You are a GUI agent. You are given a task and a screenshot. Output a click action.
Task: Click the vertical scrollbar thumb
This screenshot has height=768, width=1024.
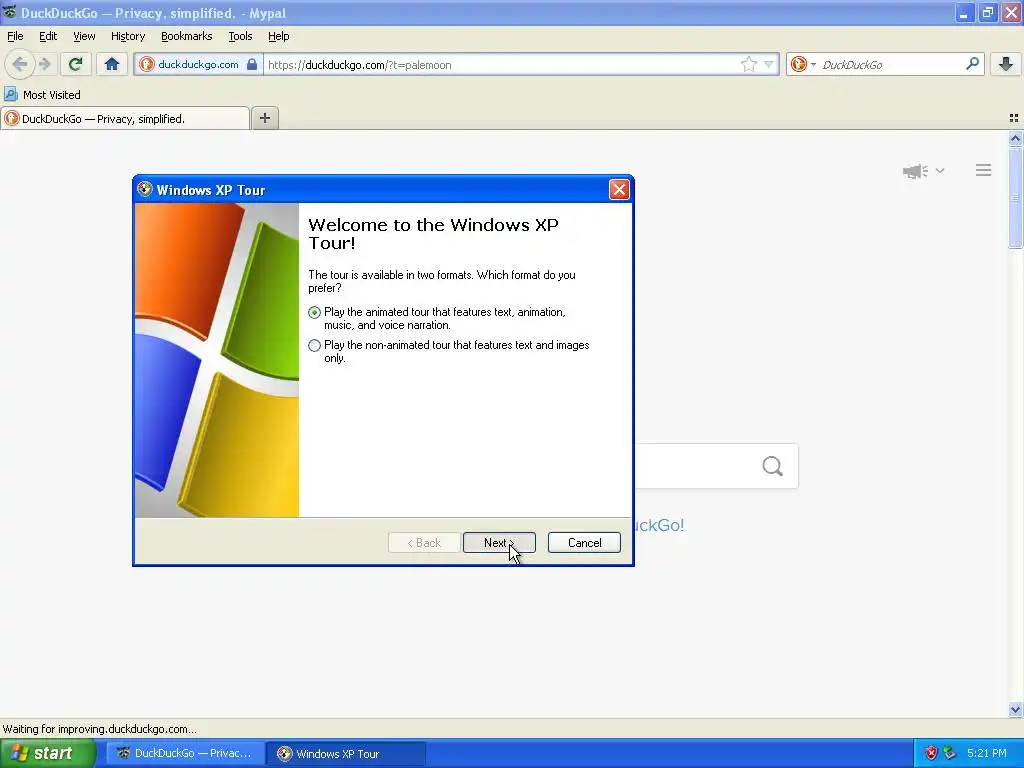click(x=1015, y=197)
